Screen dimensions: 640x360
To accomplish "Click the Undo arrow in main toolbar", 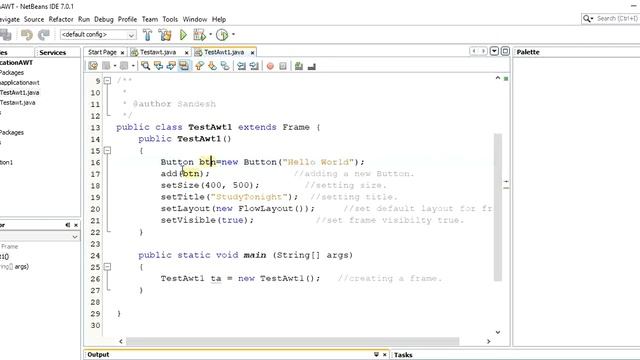I will click(x=27, y=35).
